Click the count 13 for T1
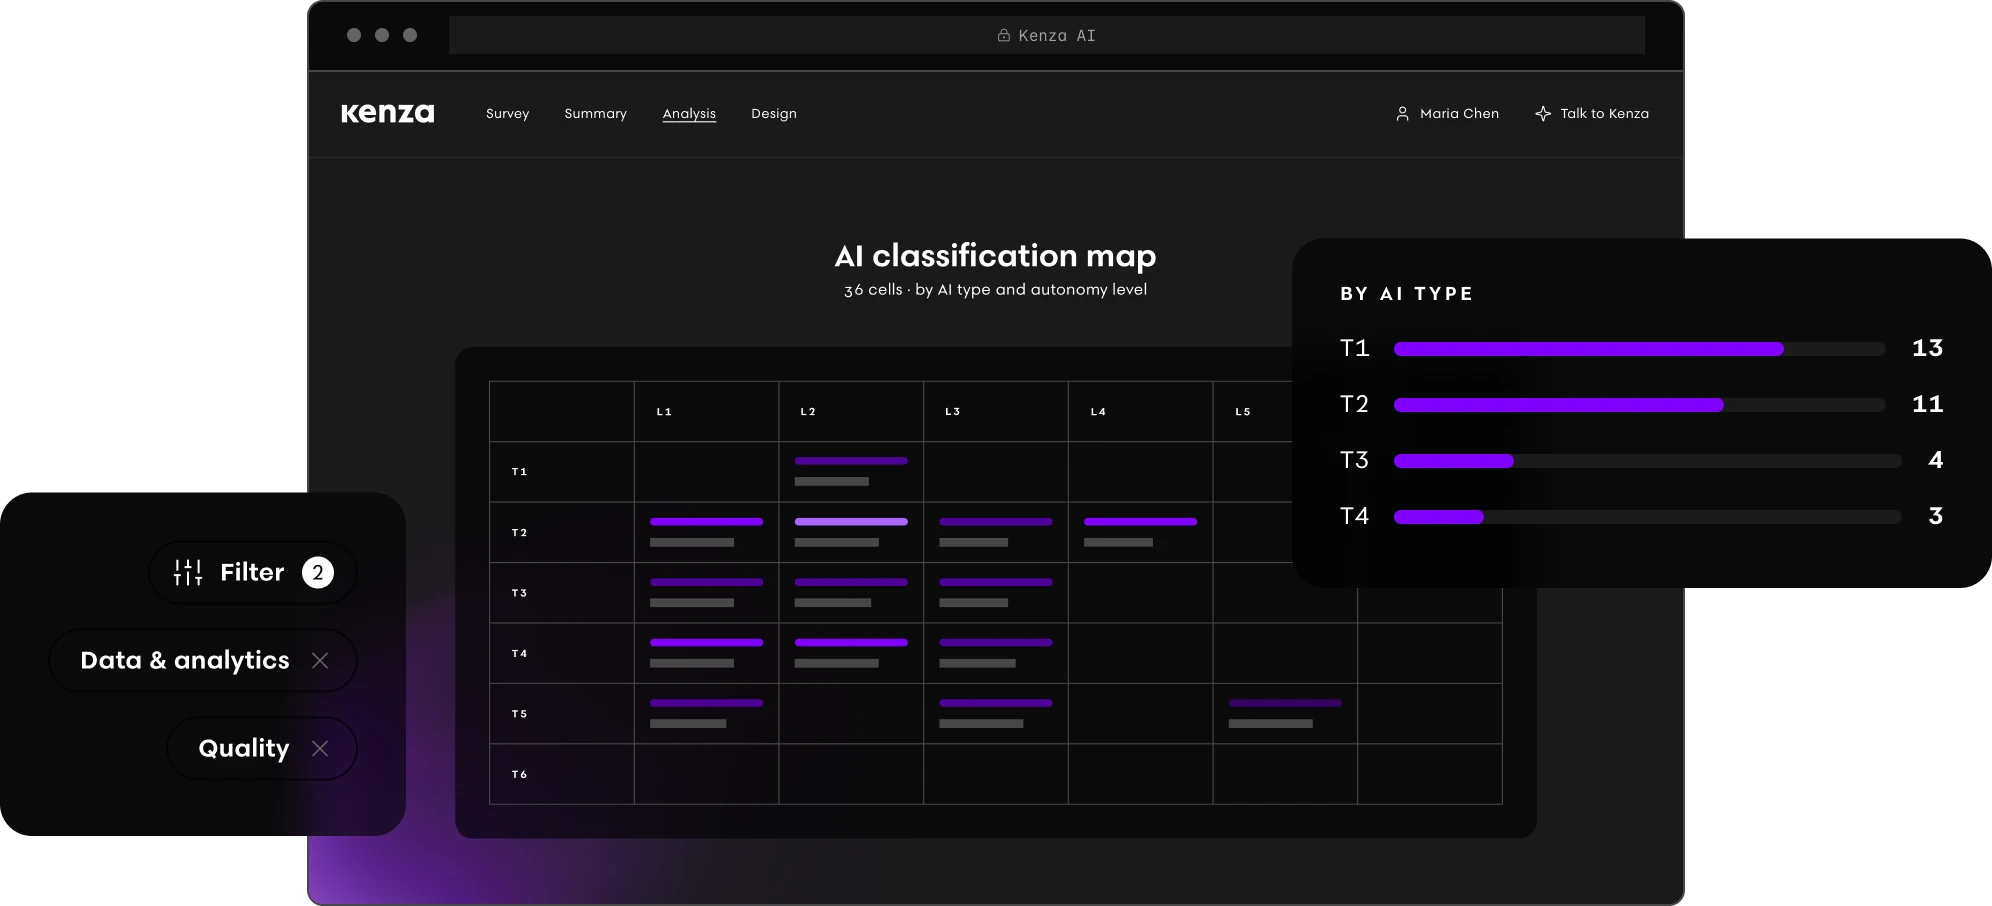 (x=1927, y=348)
